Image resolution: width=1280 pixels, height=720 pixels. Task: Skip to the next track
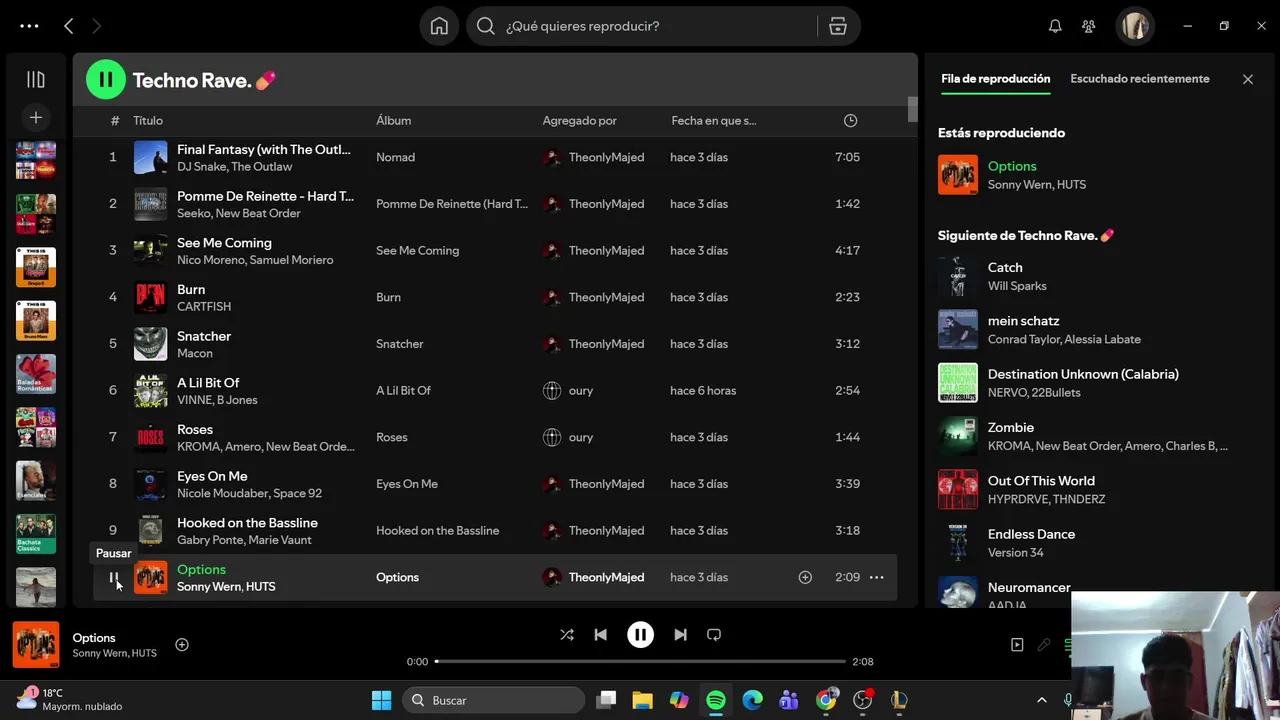pyautogui.click(x=680, y=635)
